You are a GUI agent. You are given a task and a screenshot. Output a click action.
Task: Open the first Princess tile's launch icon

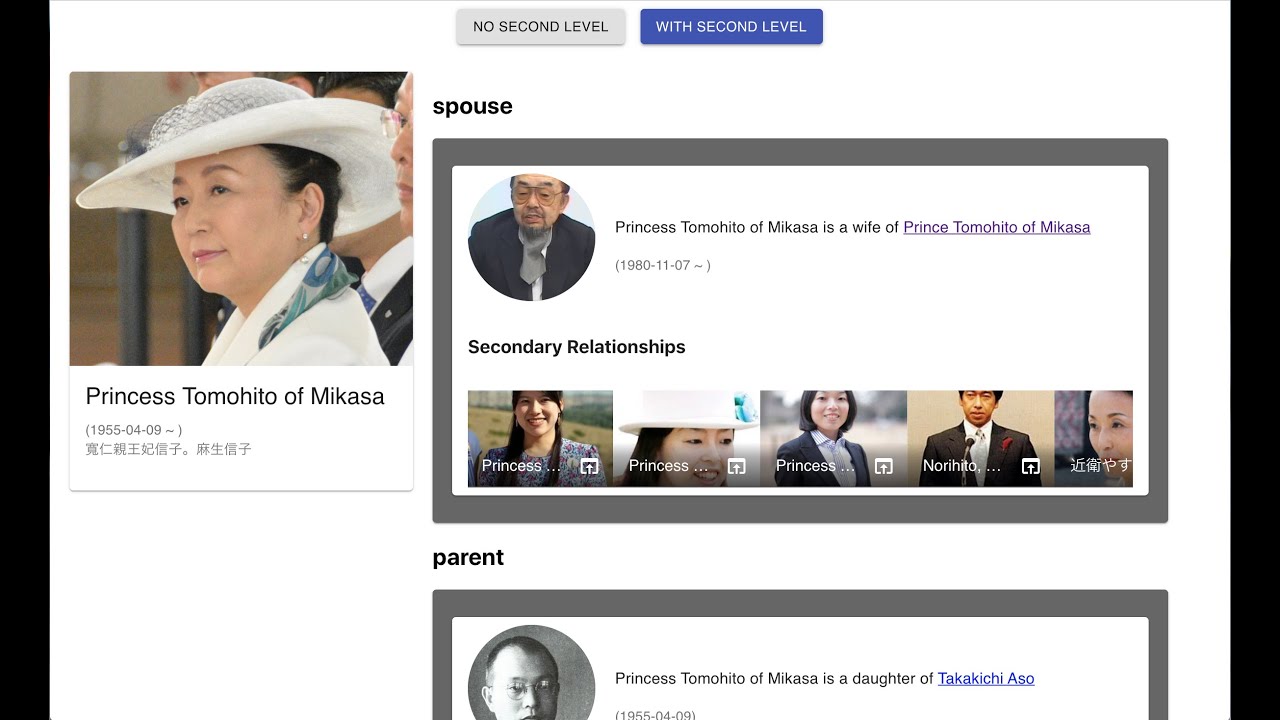590,466
